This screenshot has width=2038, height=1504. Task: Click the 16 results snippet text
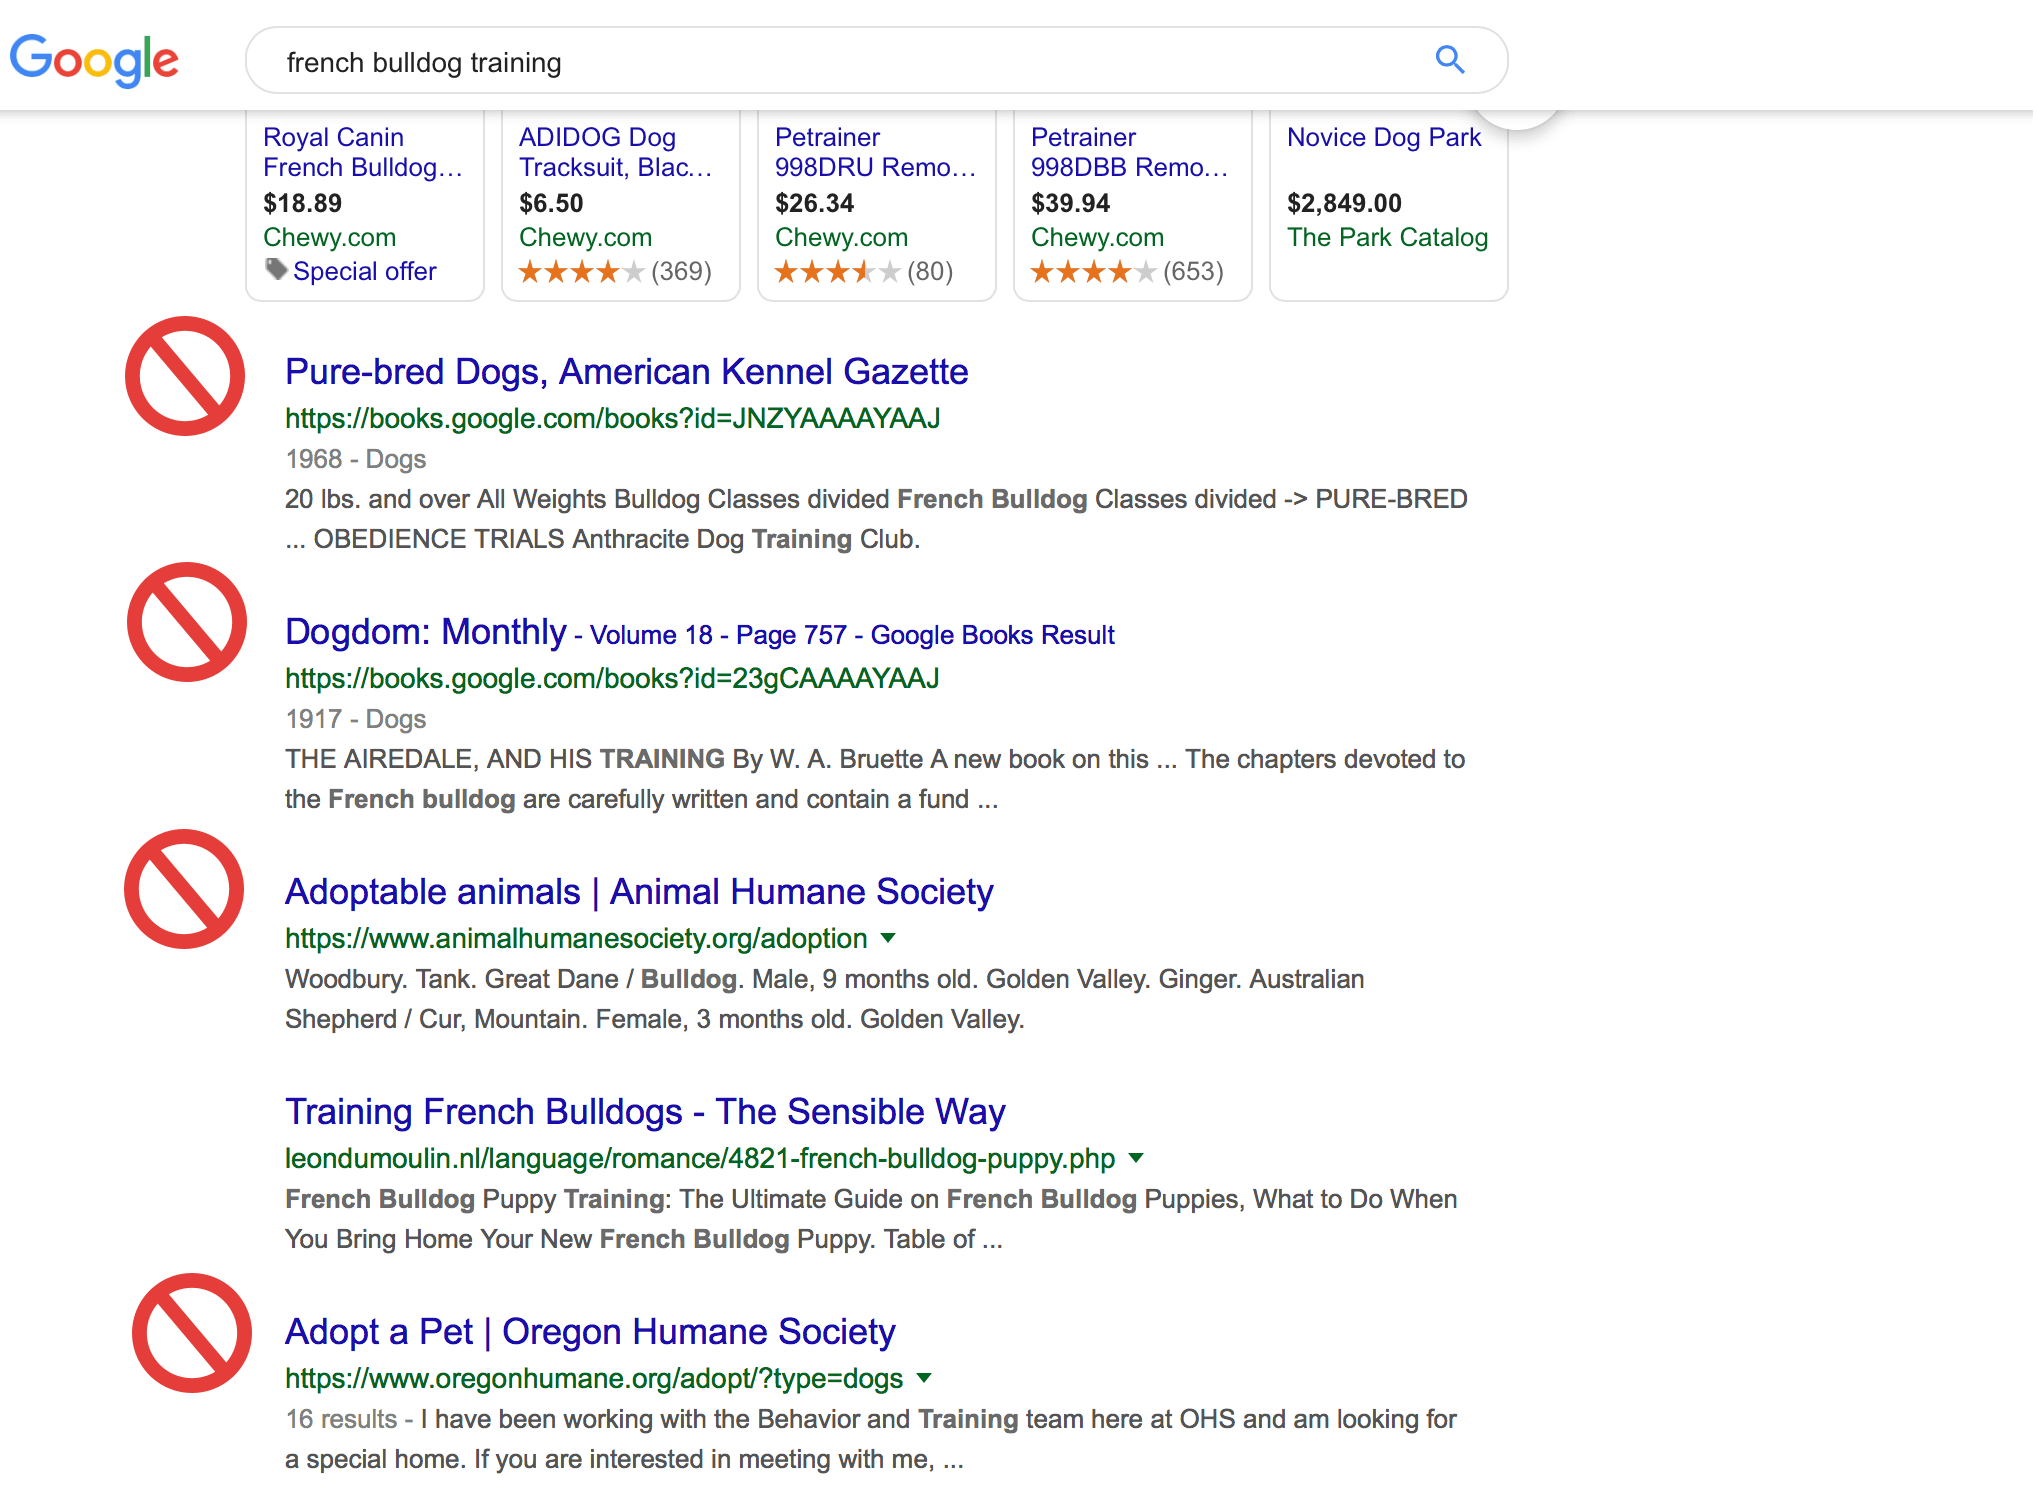(341, 1419)
